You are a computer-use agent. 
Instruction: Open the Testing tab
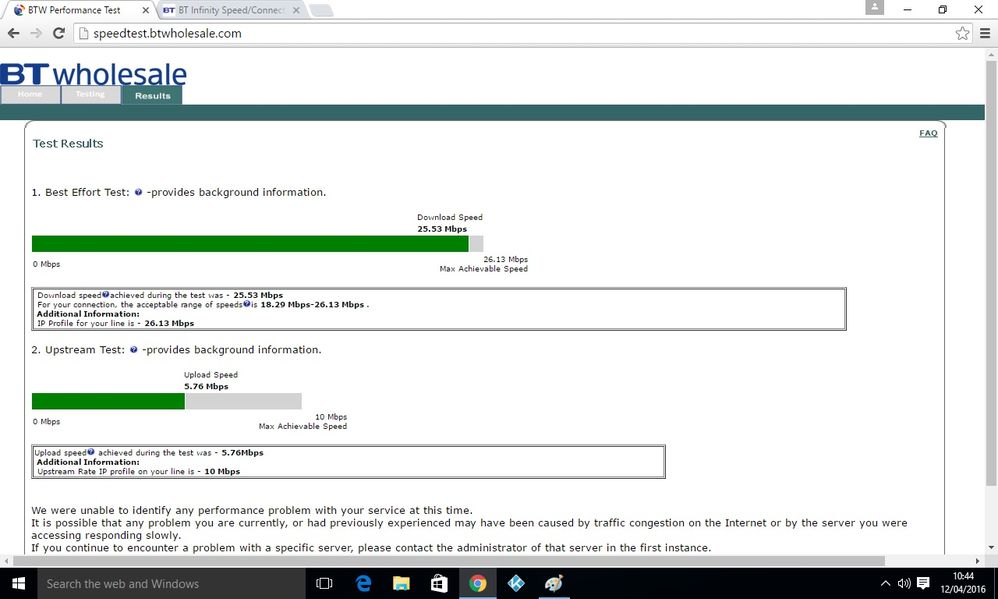coord(90,94)
